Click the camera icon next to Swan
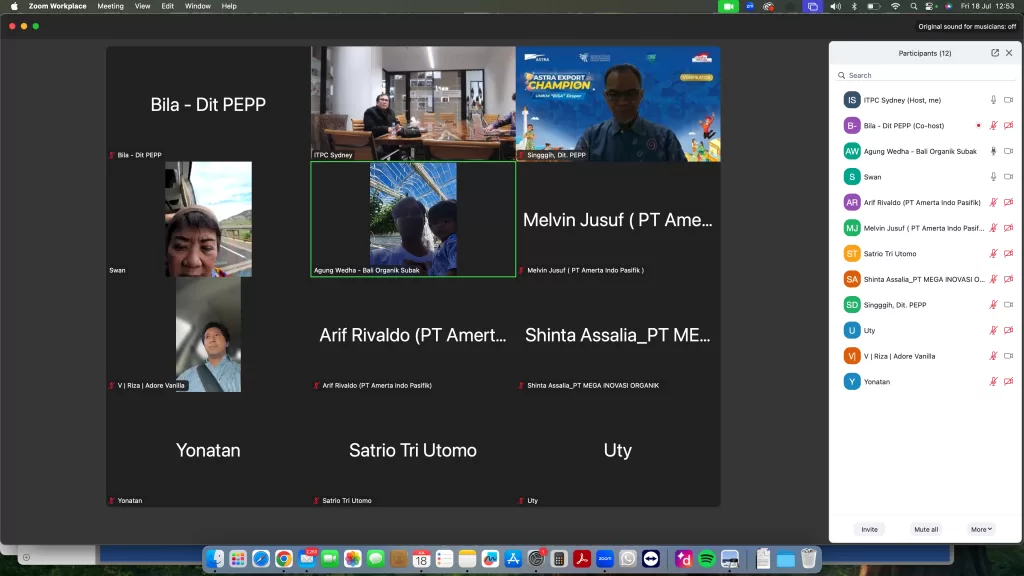 click(x=1008, y=177)
